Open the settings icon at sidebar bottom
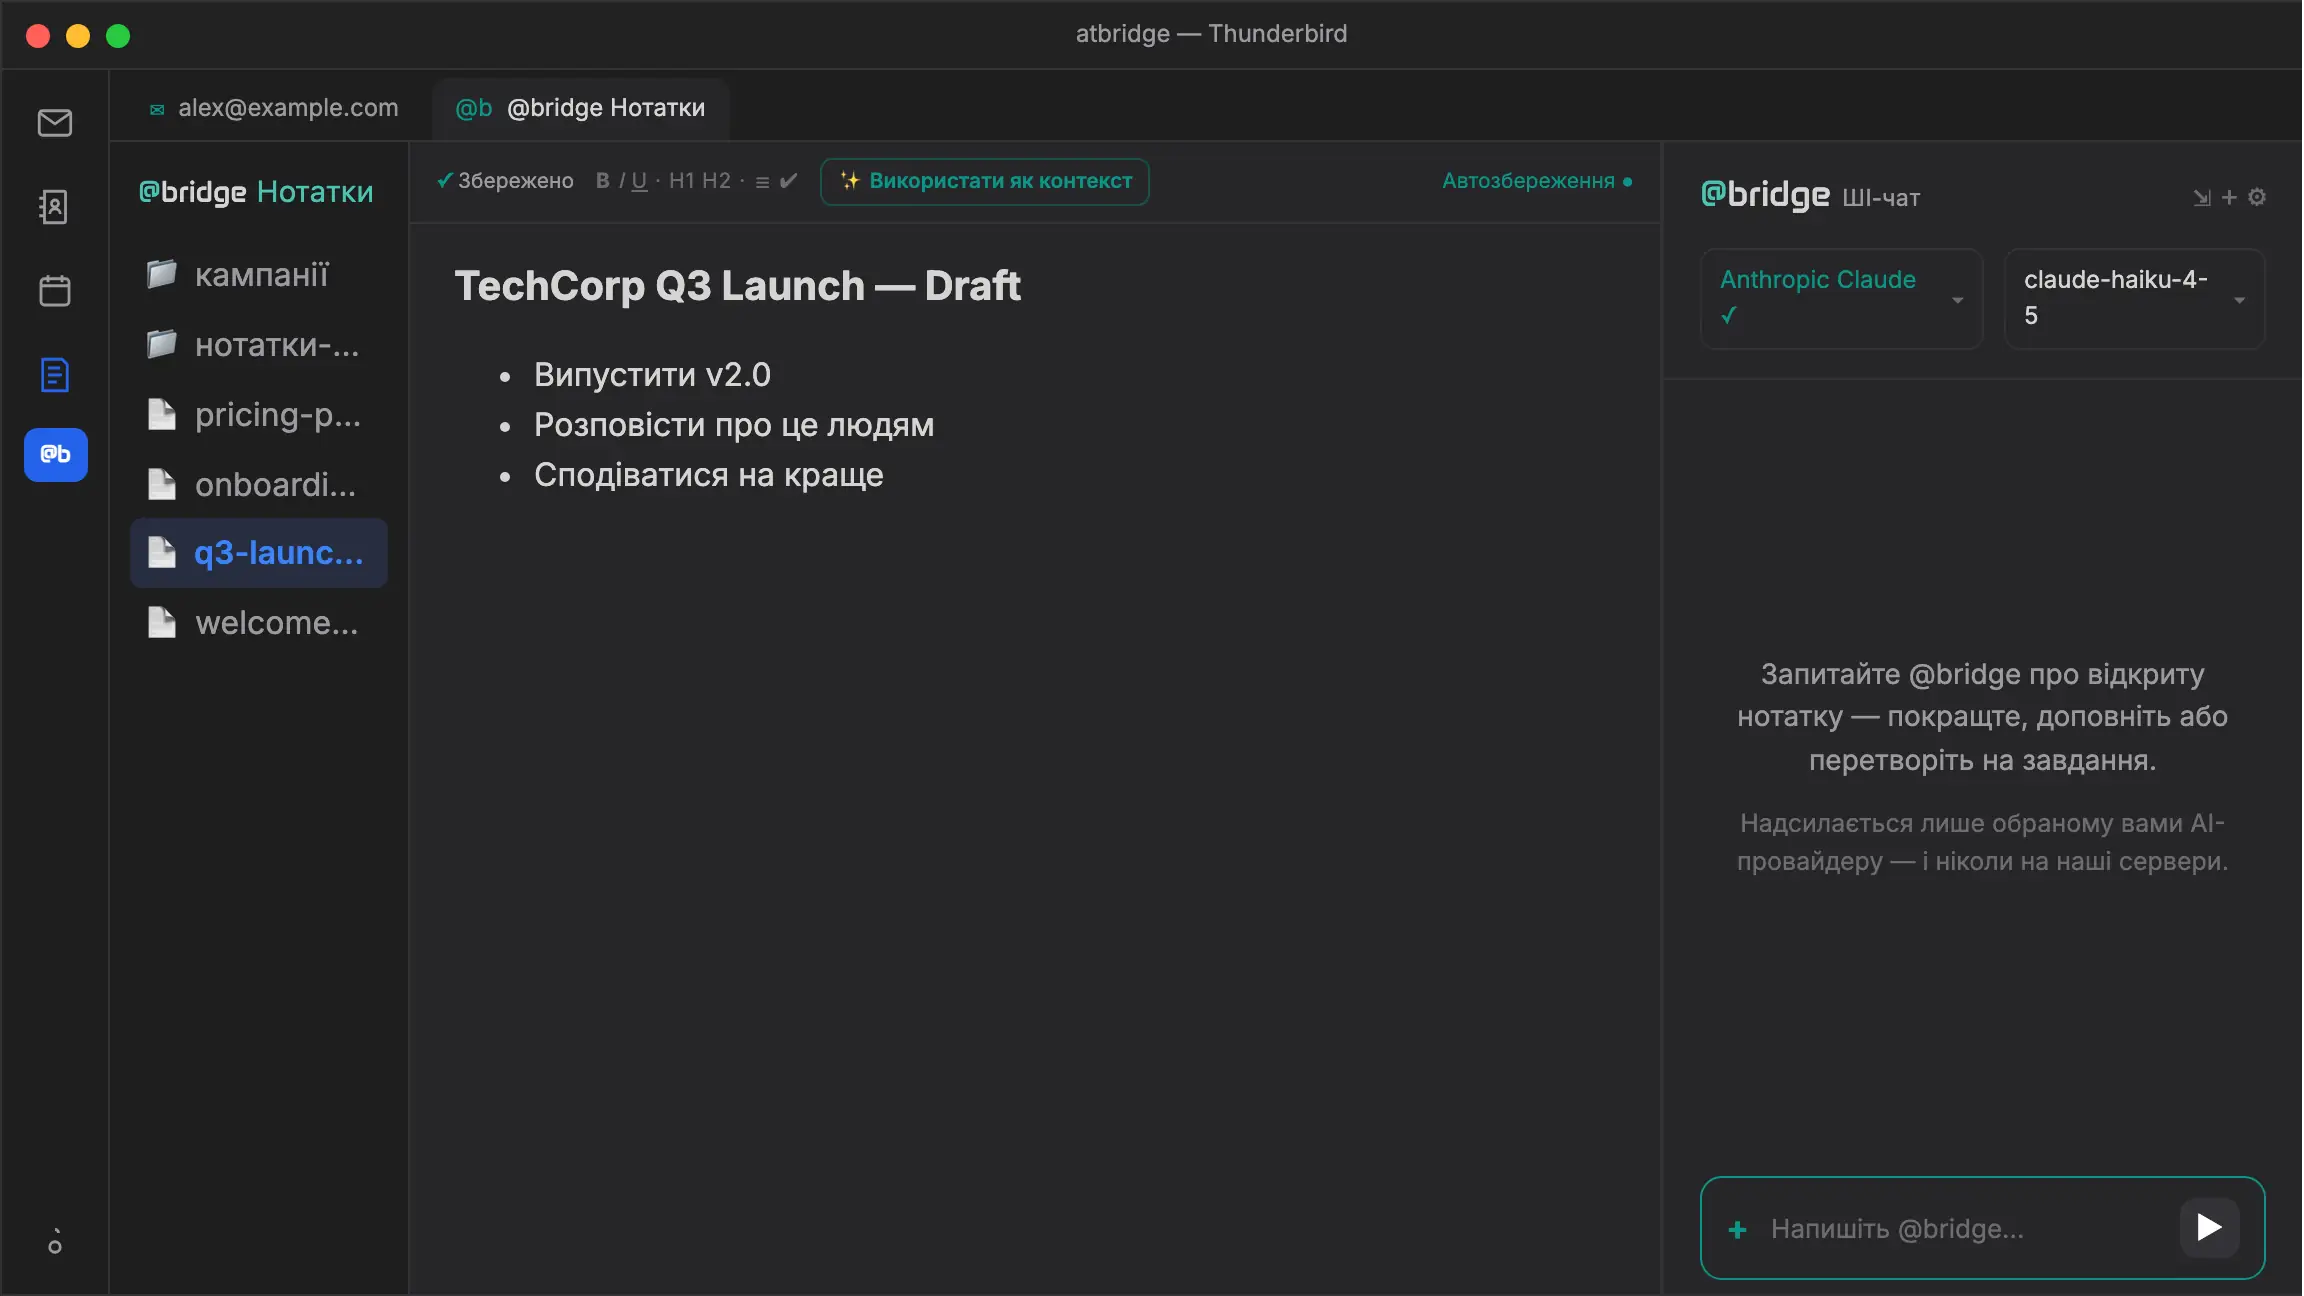The height and width of the screenshot is (1296, 2304). [55, 1241]
